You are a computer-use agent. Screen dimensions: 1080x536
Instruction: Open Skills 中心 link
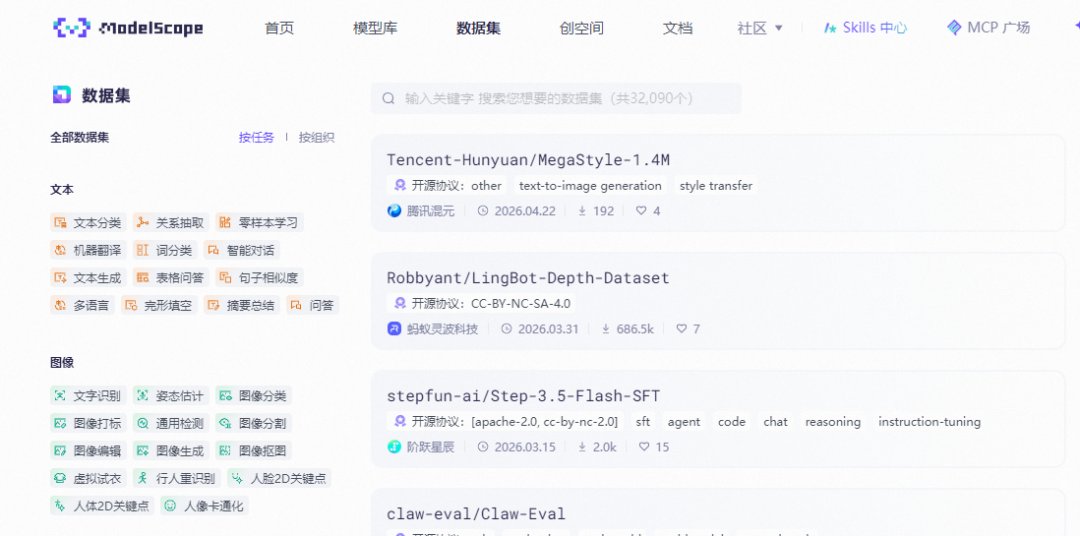[865, 28]
